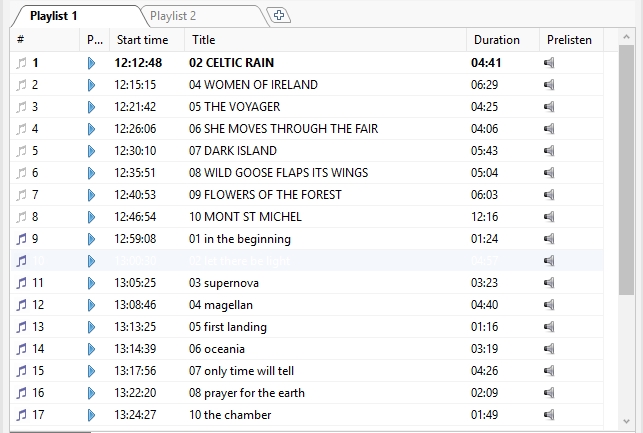Sort by the Title column header

[x=324, y=40]
